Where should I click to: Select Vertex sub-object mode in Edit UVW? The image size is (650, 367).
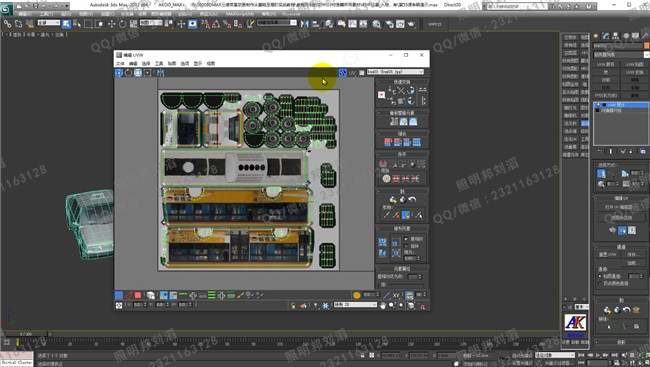pos(119,295)
